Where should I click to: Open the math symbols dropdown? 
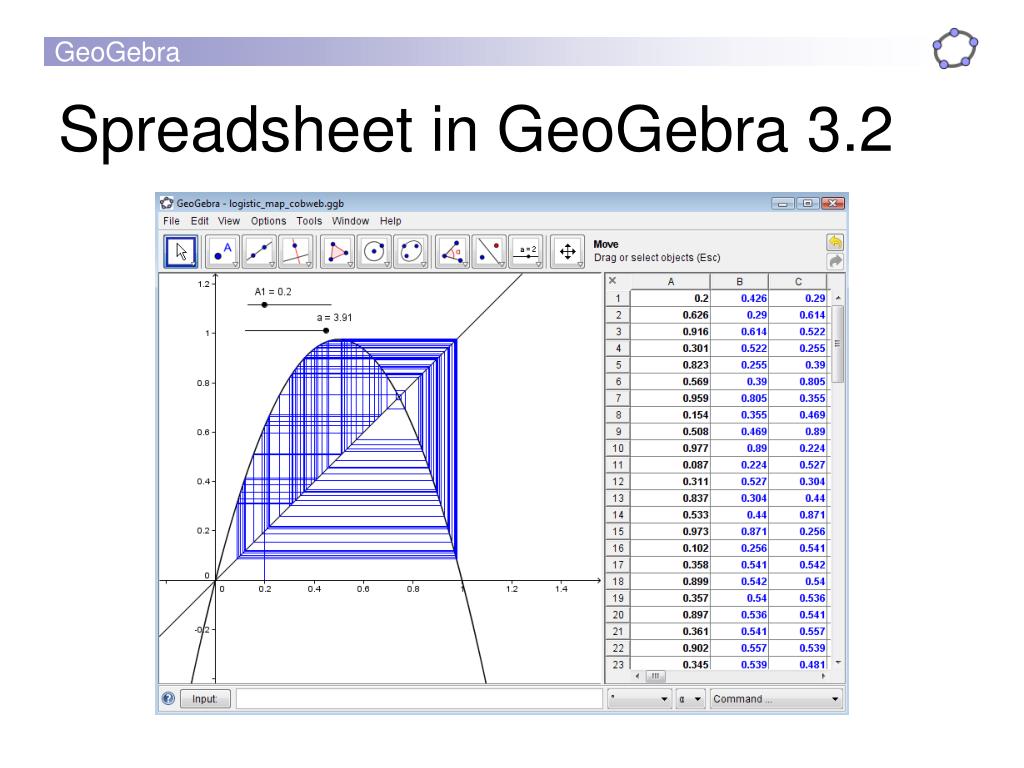(639, 699)
